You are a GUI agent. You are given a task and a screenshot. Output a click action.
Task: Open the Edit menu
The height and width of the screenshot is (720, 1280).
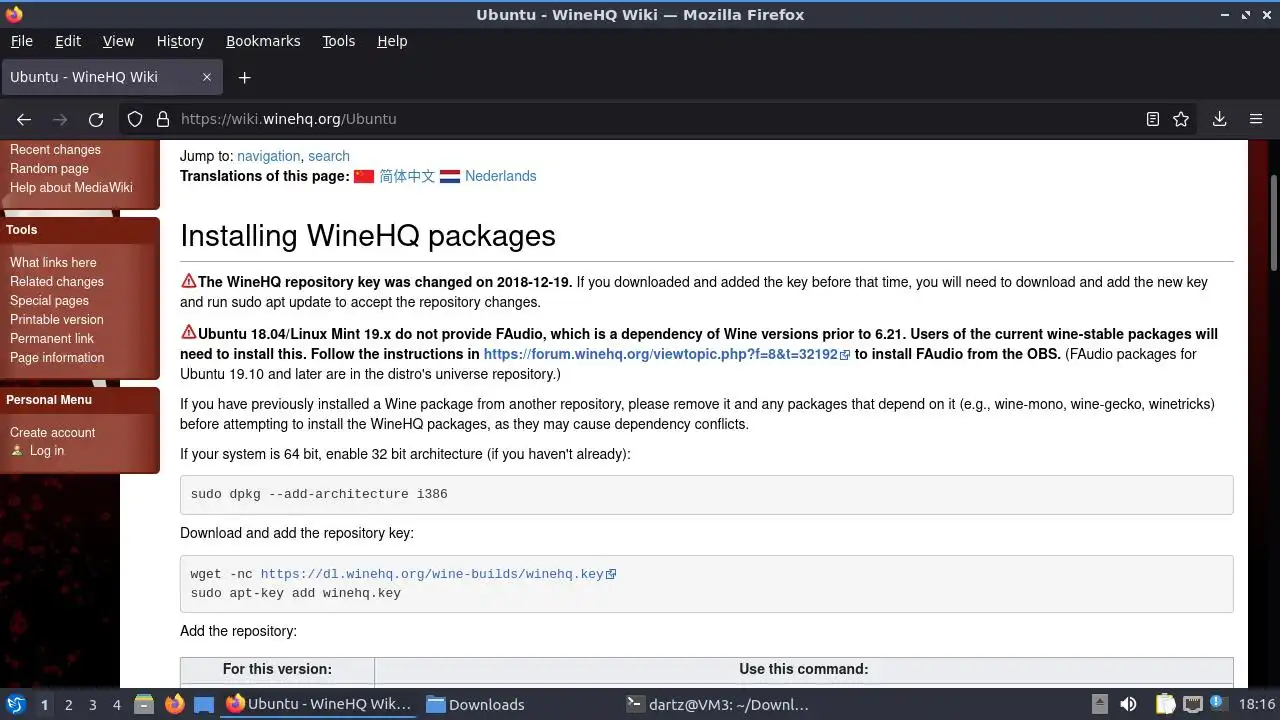pos(68,41)
